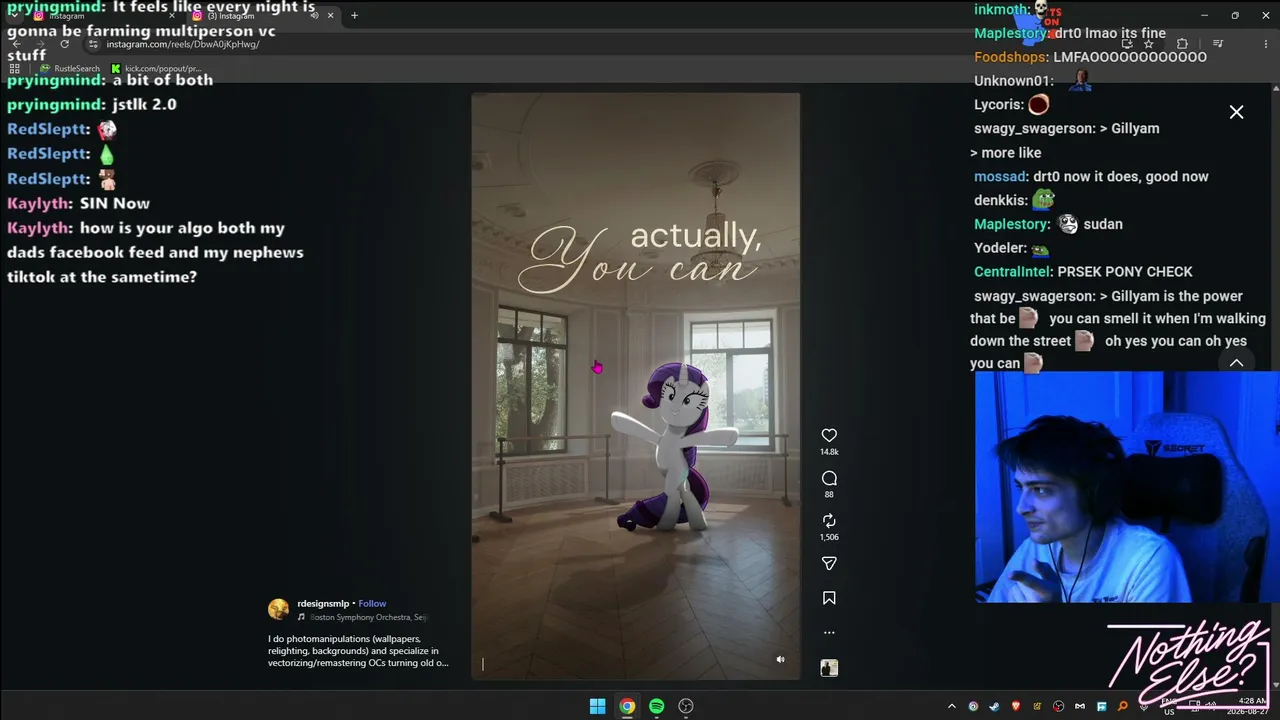Open the microphone tray icon
The height and width of the screenshot is (720, 1280).
(1143, 706)
